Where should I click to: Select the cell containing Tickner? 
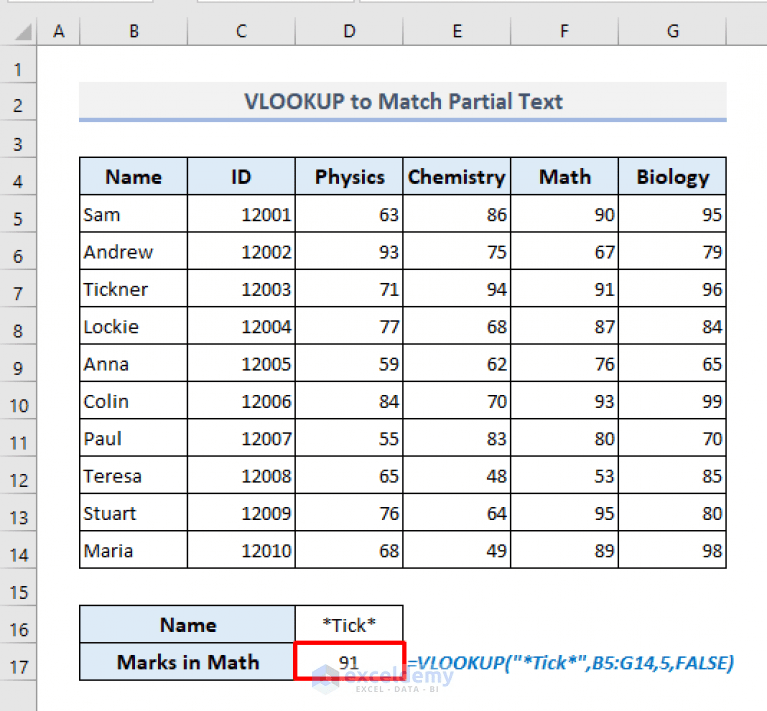(x=134, y=289)
